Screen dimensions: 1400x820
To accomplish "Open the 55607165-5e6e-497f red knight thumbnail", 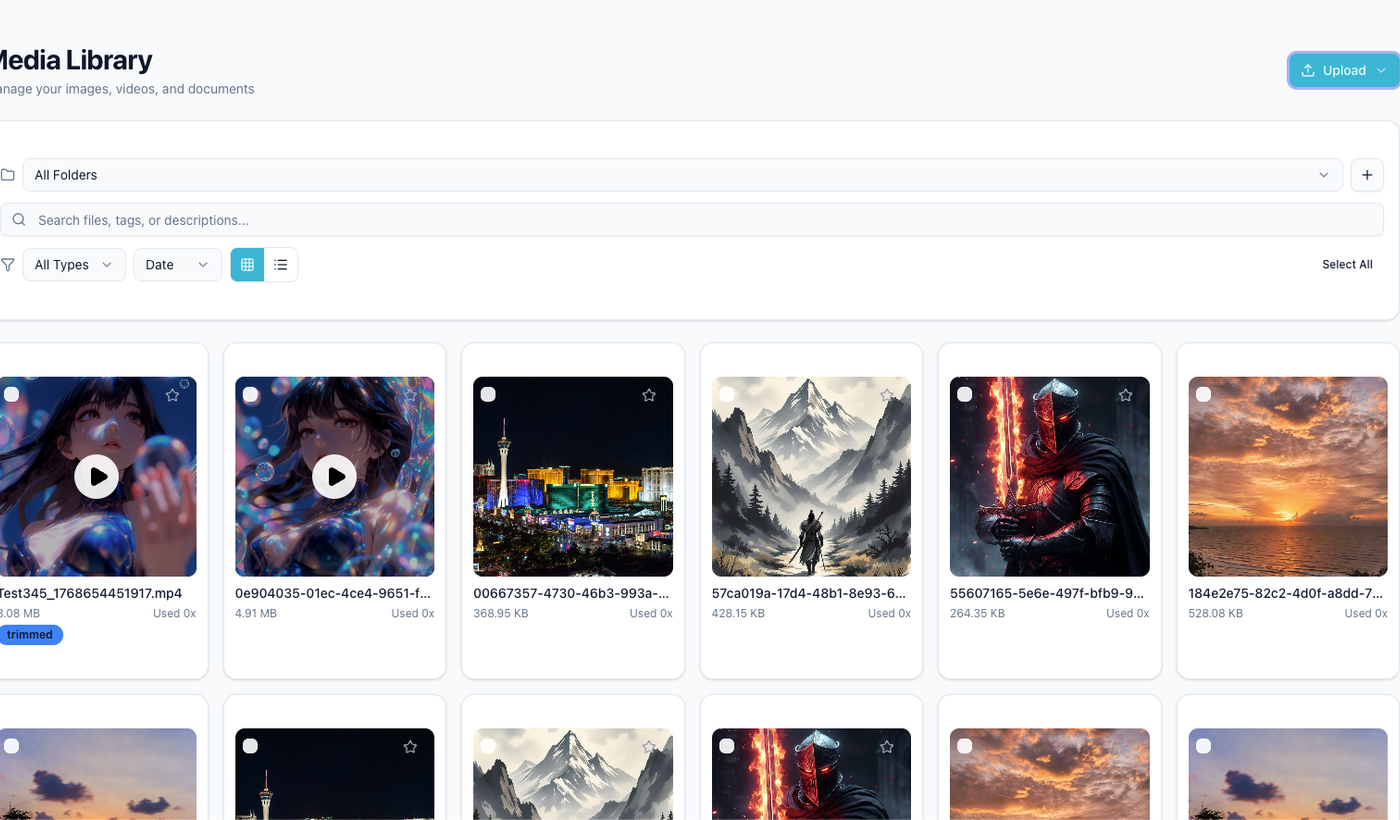I will coord(1050,477).
